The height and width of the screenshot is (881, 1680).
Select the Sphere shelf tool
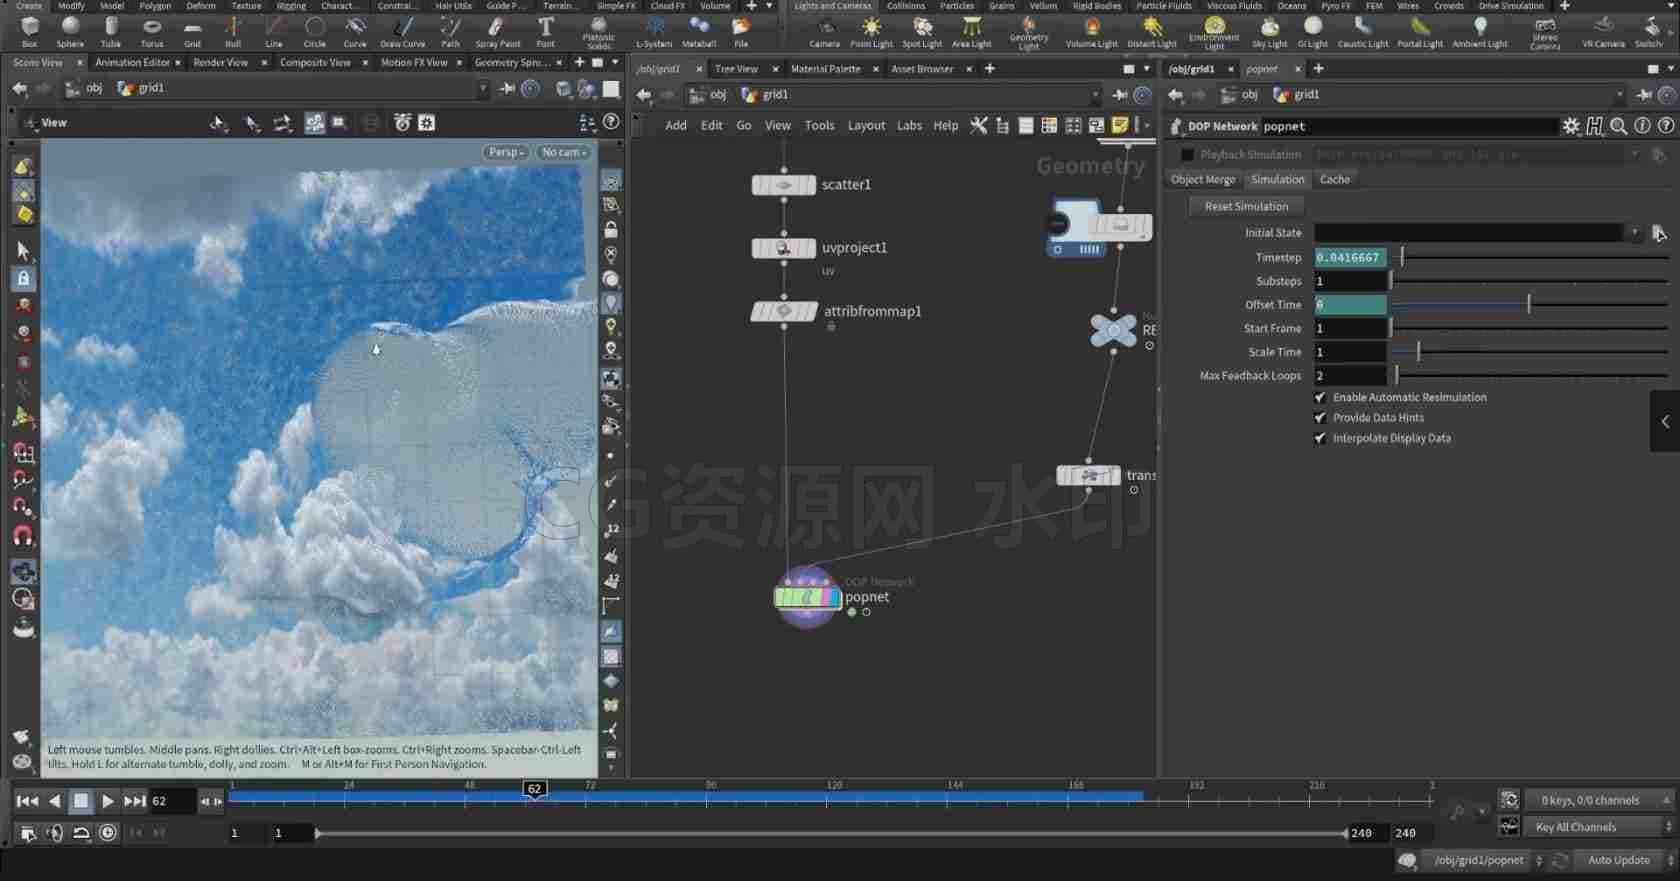point(70,31)
